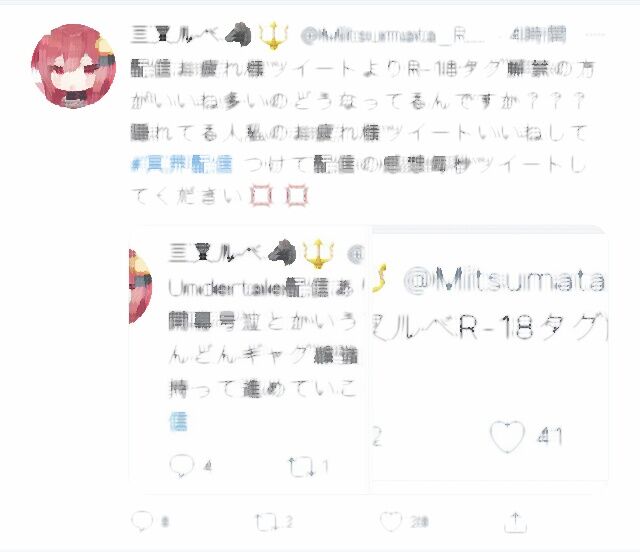Open the left attached Undertale screenshot image
This screenshot has height=552, width=640.
click(250, 357)
